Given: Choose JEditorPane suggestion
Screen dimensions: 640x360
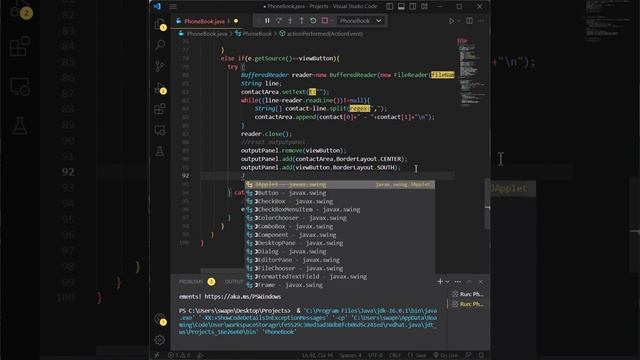Looking at the screenshot, I should pos(340,260).
